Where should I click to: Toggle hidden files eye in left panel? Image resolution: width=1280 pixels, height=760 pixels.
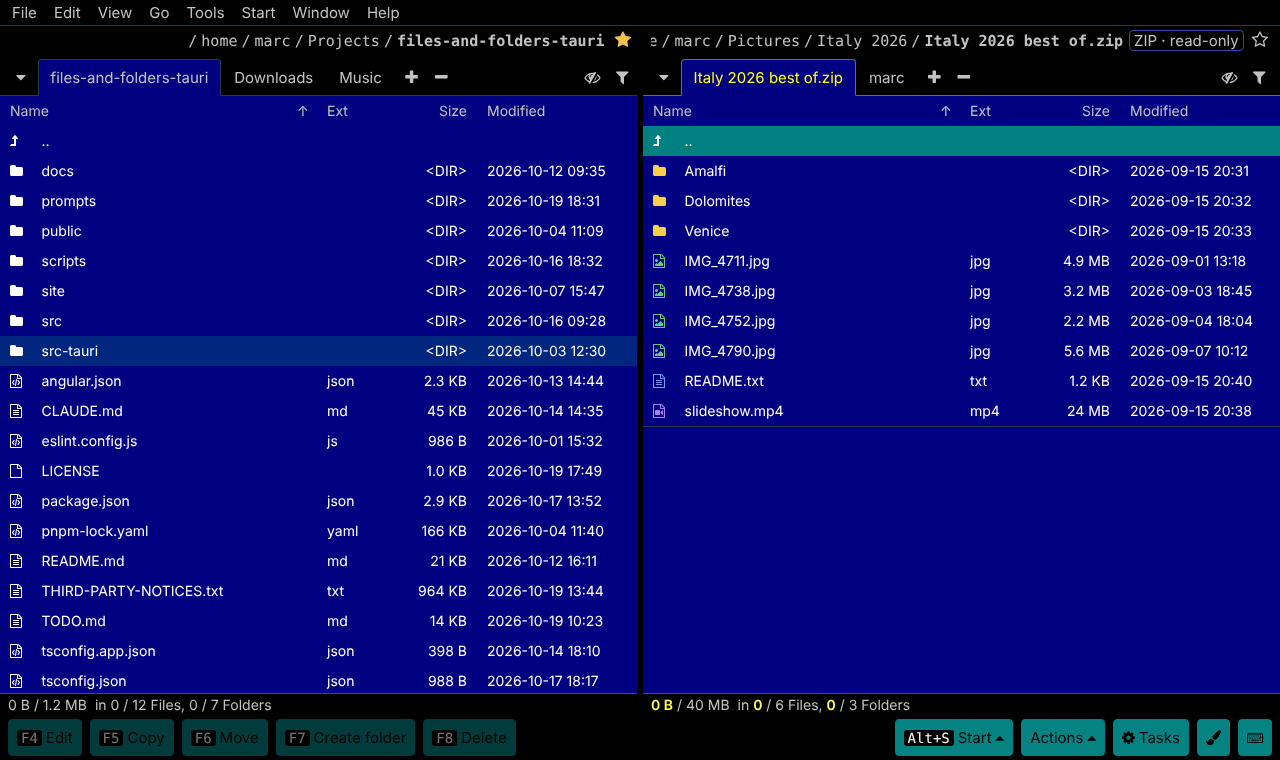click(593, 77)
